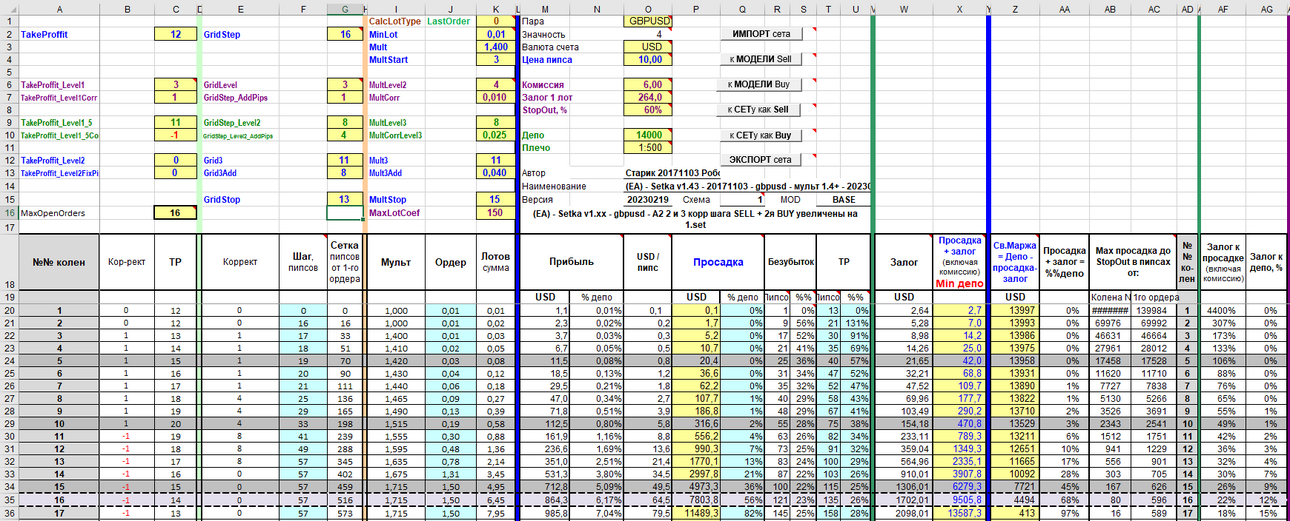Select the Grid3 value cell

345,160
